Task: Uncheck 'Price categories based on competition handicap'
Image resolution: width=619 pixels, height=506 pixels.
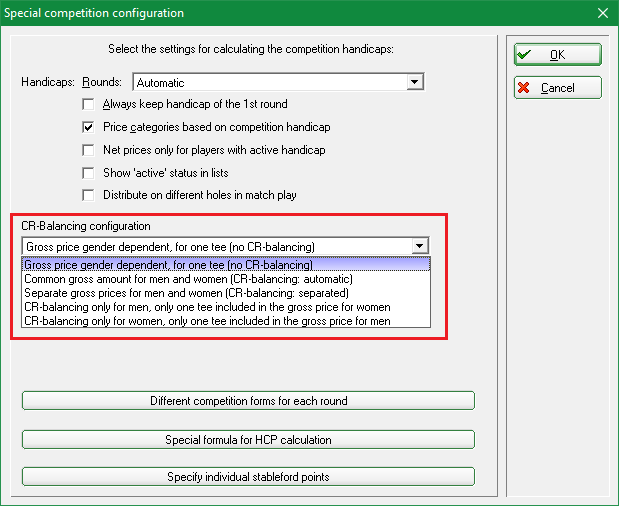Action: point(89,127)
